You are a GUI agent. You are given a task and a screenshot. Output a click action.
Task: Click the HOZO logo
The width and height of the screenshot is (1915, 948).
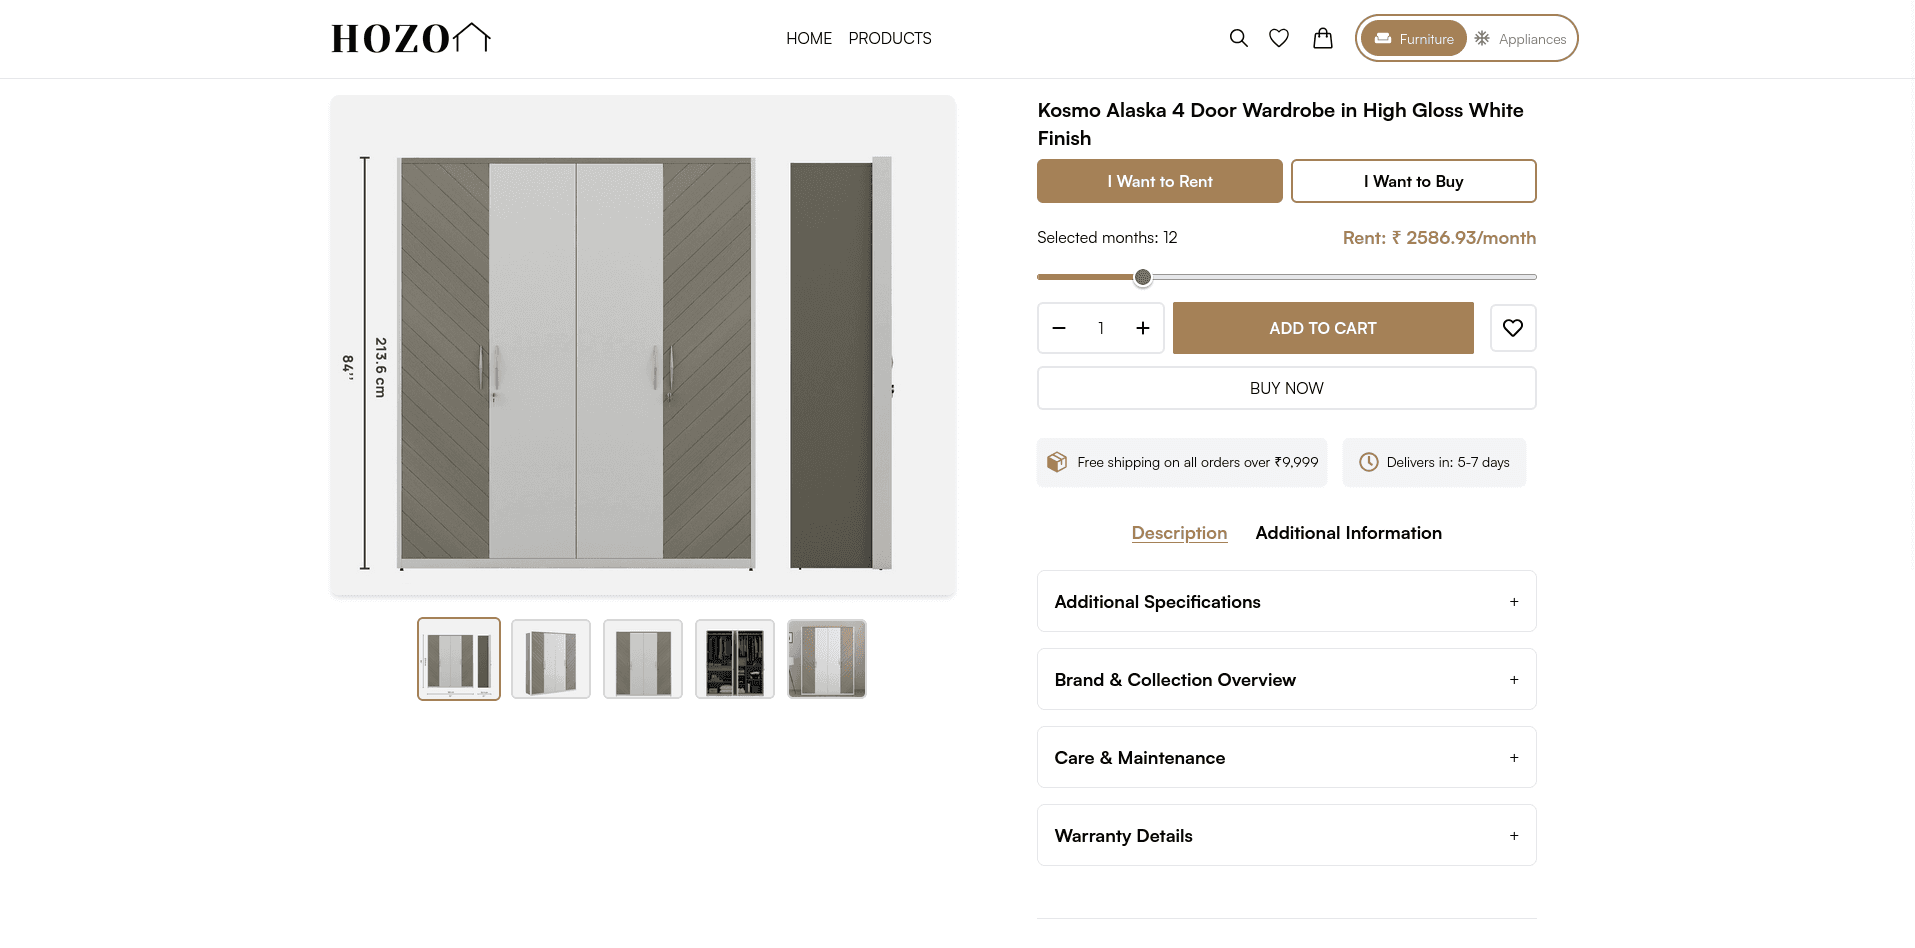tap(411, 38)
